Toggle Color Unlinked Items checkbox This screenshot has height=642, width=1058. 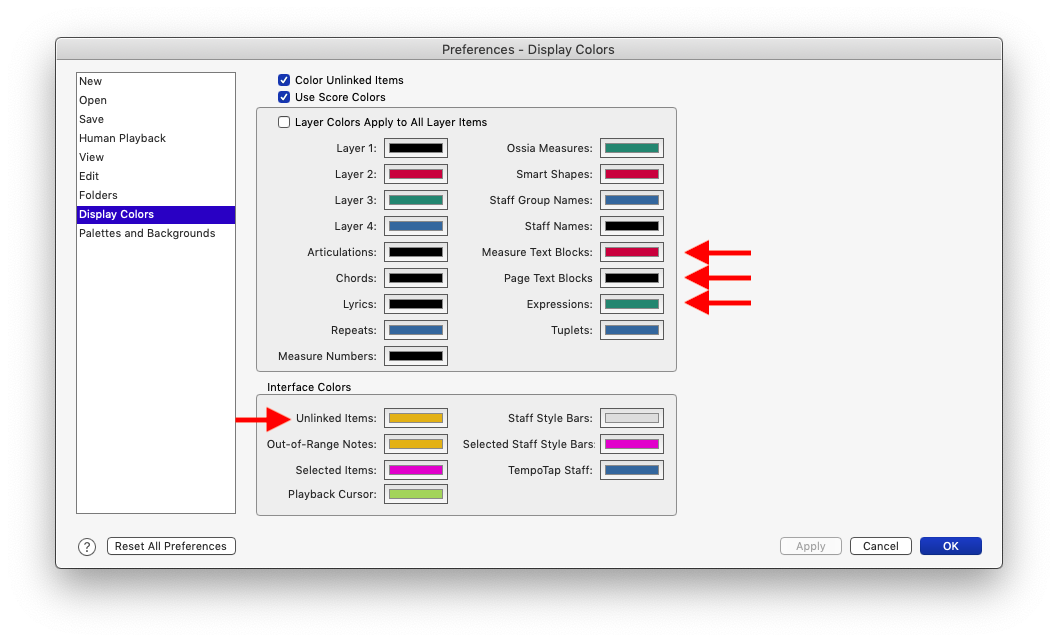pyautogui.click(x=284, y=80)
